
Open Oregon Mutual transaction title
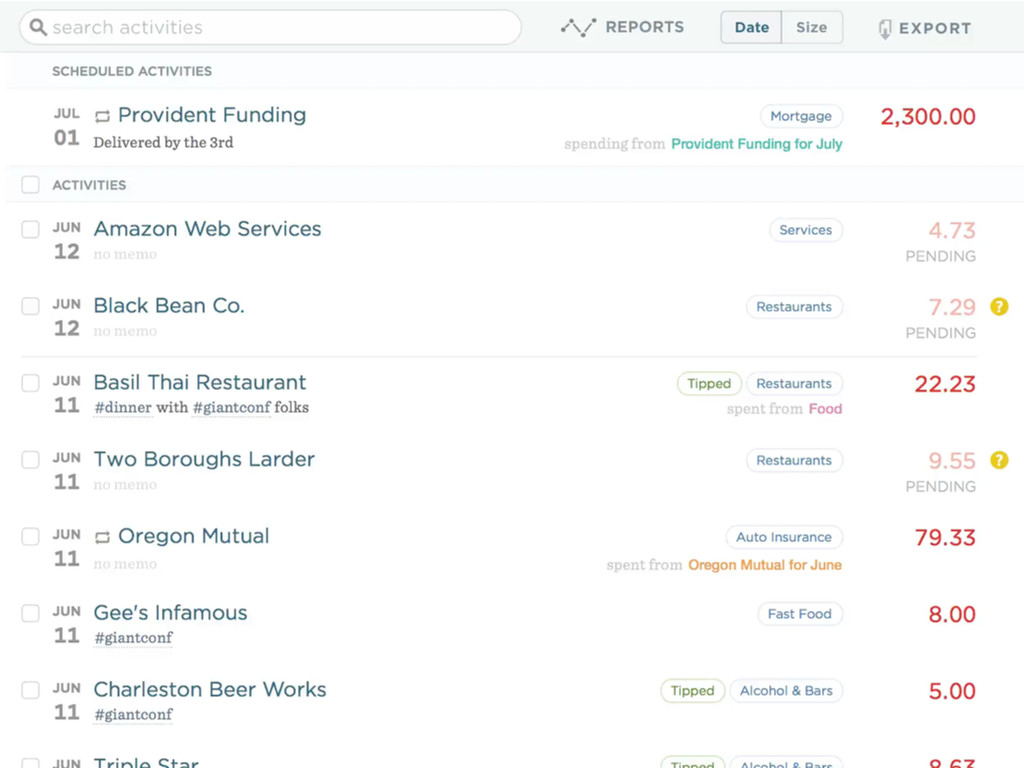tap(193, 536)
